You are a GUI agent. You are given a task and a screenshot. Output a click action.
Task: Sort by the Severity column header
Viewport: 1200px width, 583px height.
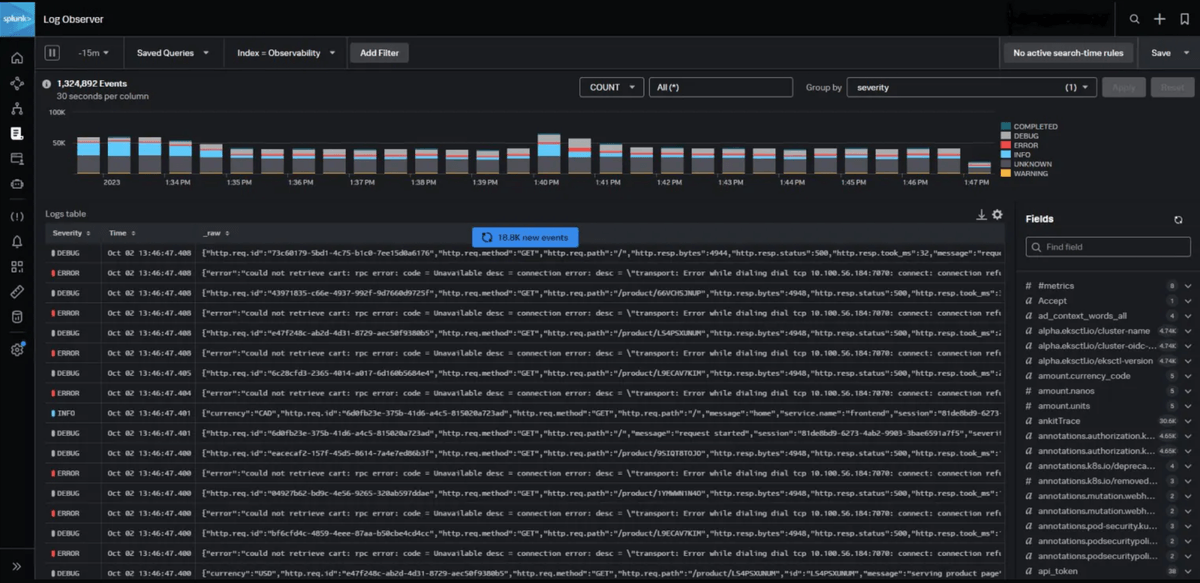pyautogui.click(x=71, y=233)
